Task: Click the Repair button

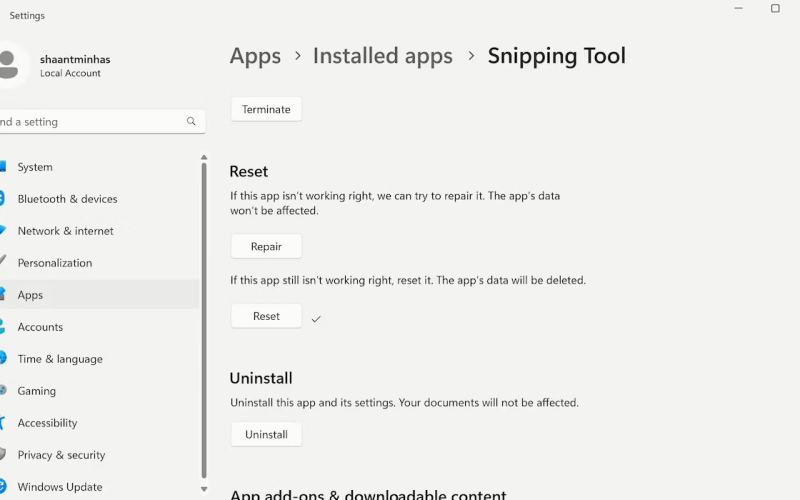Action: [266, 246]
